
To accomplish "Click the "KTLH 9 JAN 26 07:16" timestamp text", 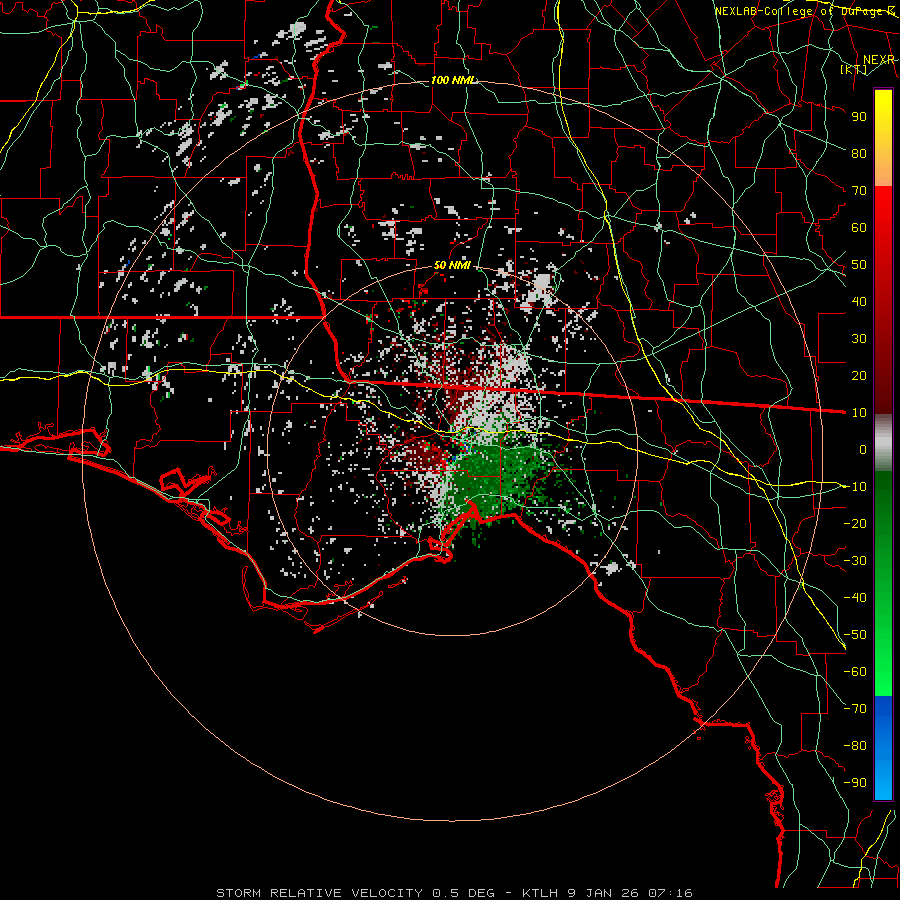I will pos(607,893).
